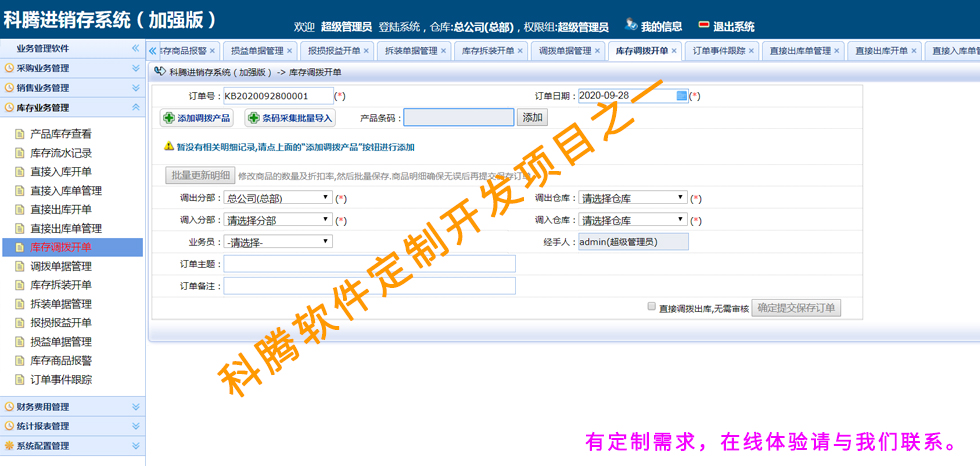Click the document icon beside 库存流水记录
Screen dimensions: 980x466
pyautogui.click(x=19, y=153)
